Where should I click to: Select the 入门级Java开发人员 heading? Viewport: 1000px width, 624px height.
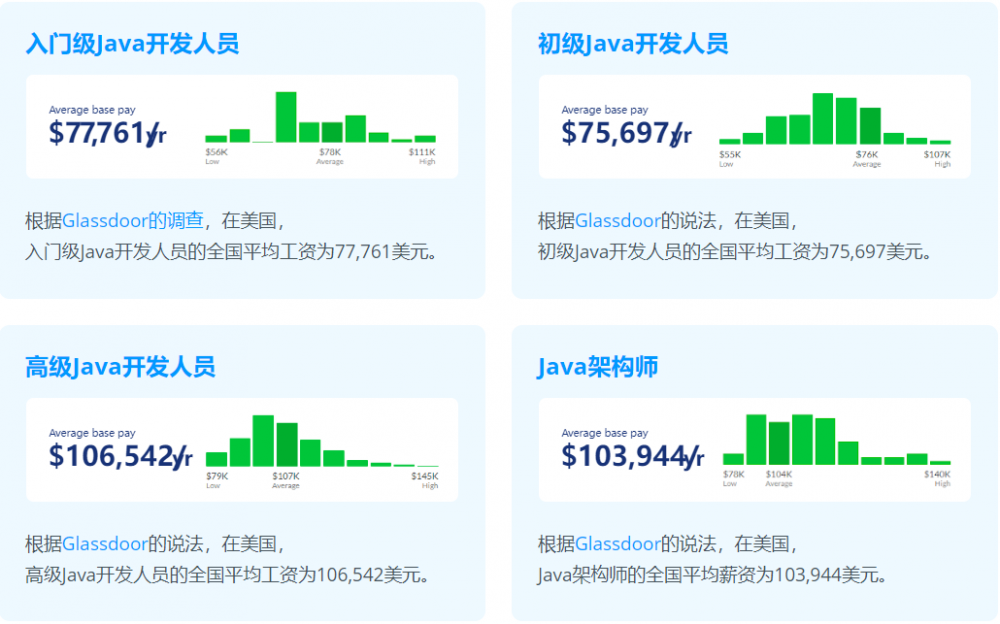pyautogui.click(x=133, y=44)
